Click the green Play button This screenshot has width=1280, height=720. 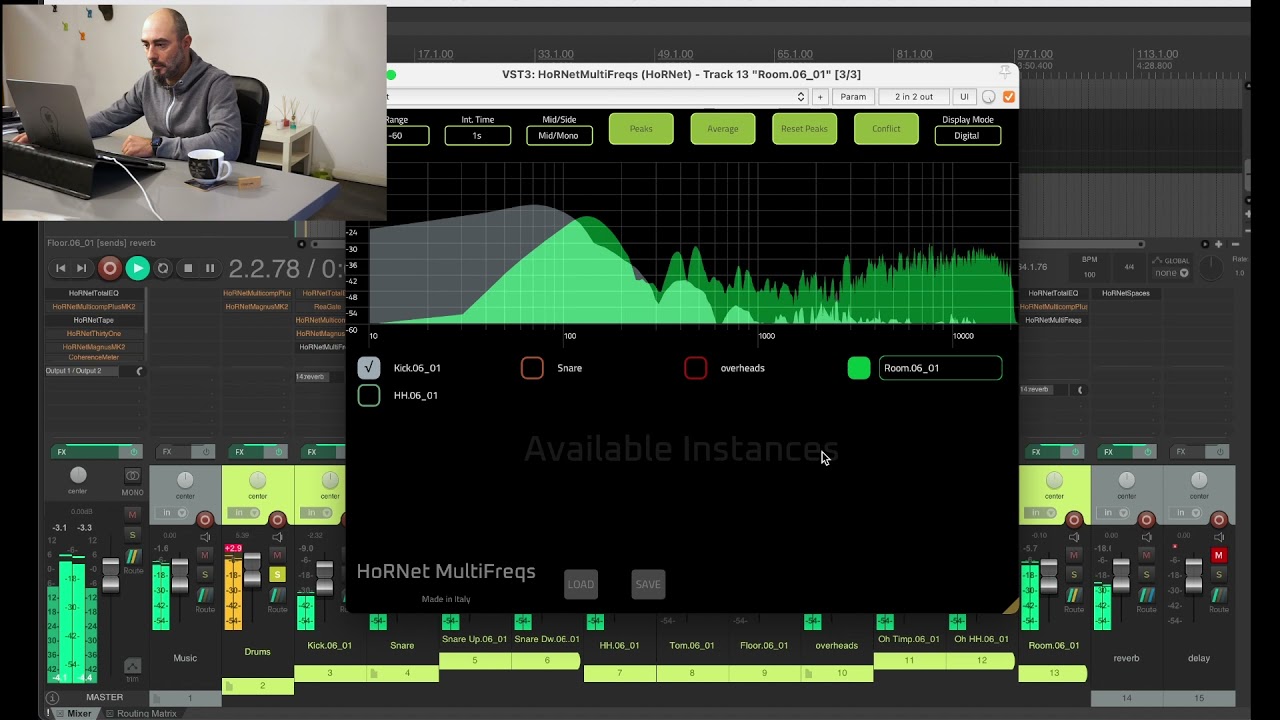coord(138,268)
